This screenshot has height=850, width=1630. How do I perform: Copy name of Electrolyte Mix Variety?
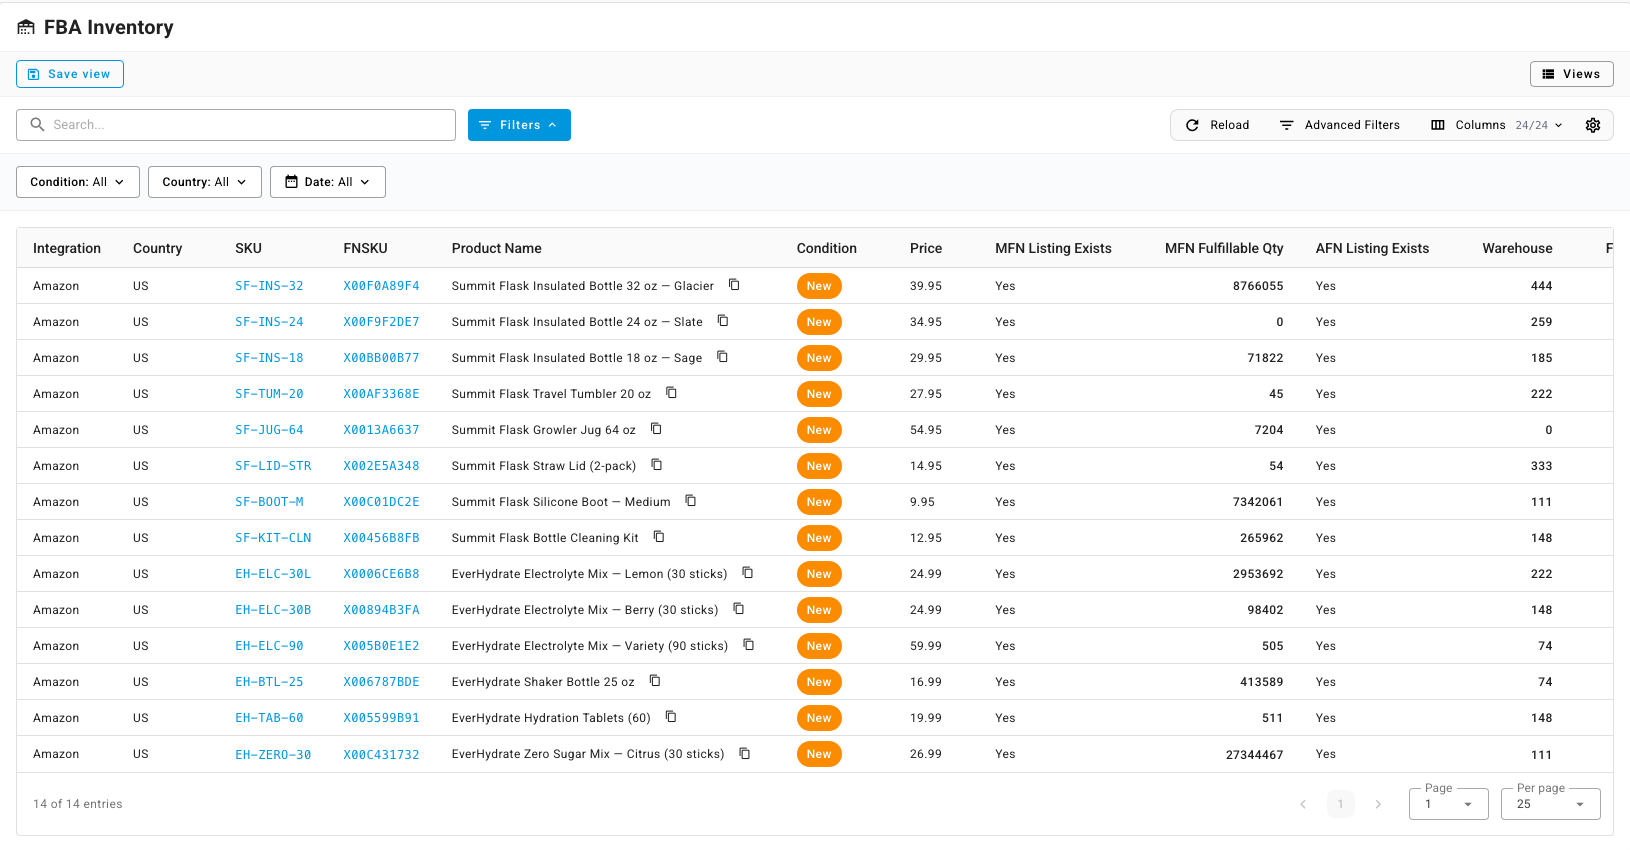pyautogui.click(x=748, y=645)
